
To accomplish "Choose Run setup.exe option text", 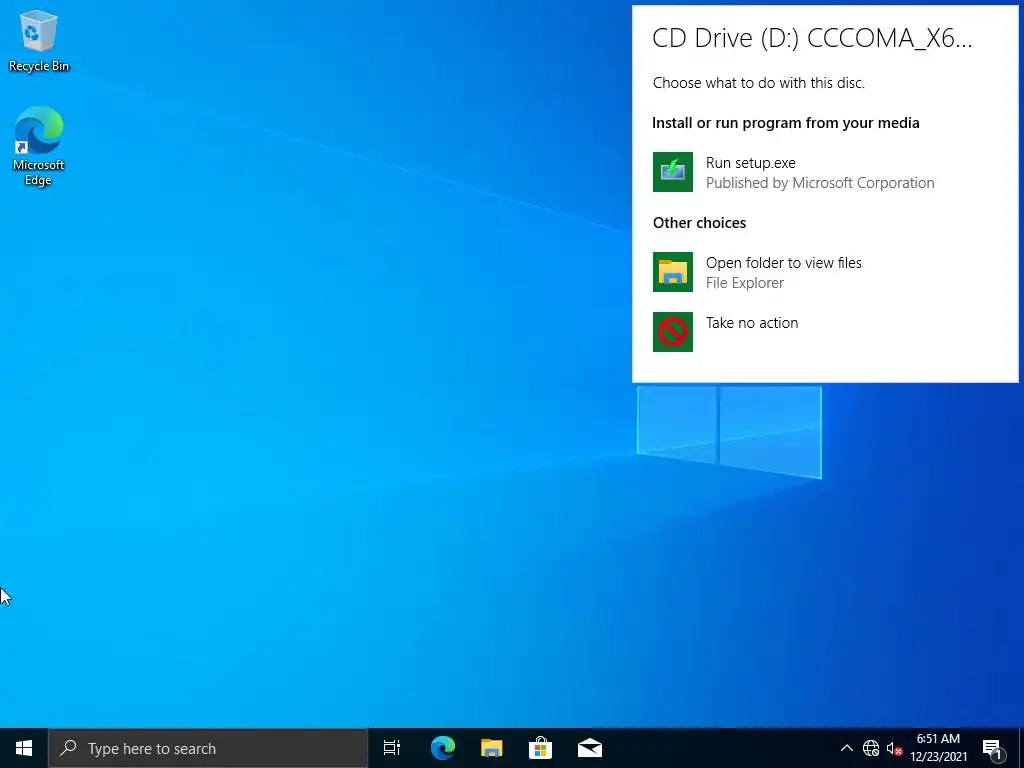I will coord(750,163).
